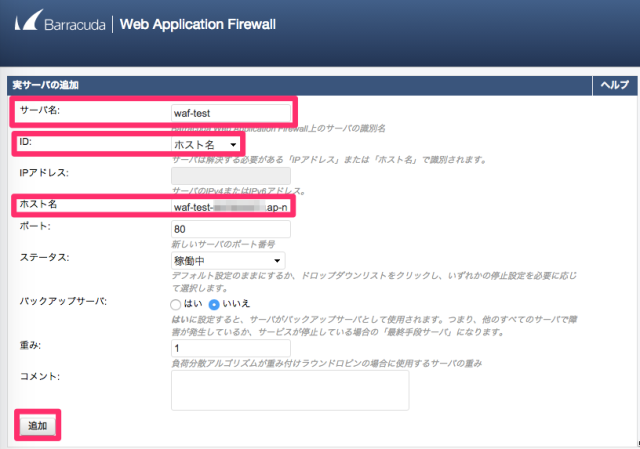
Task: Select the いいえ backup server radio
Action: click(214, 304)
